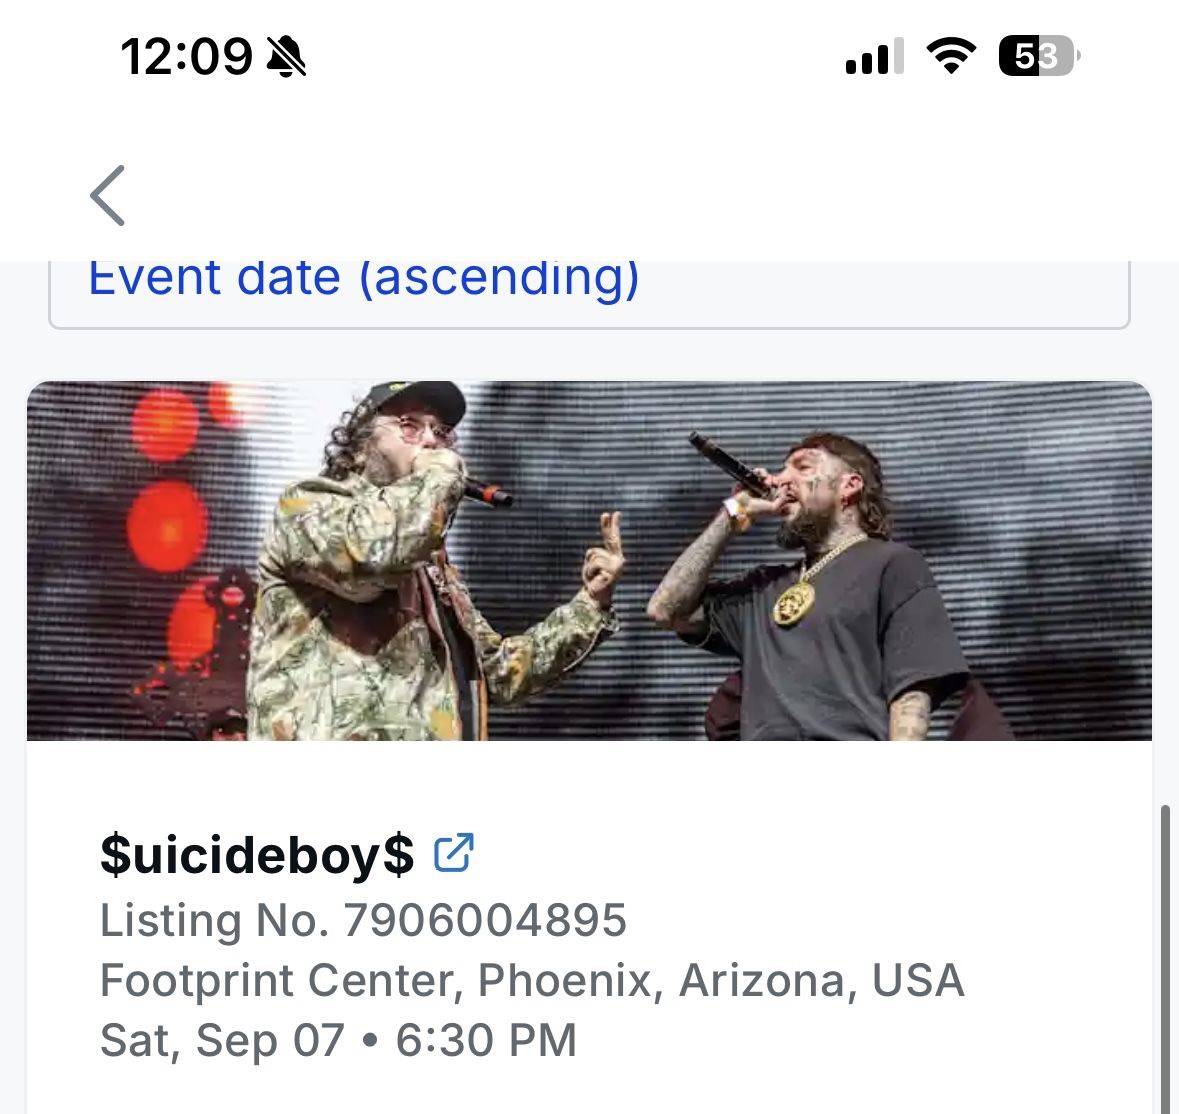Image resolution: width=1179 pixels, height=1114 pixels.
Task: Tap the battery indicator showing 53
Action: point(1035,57)
